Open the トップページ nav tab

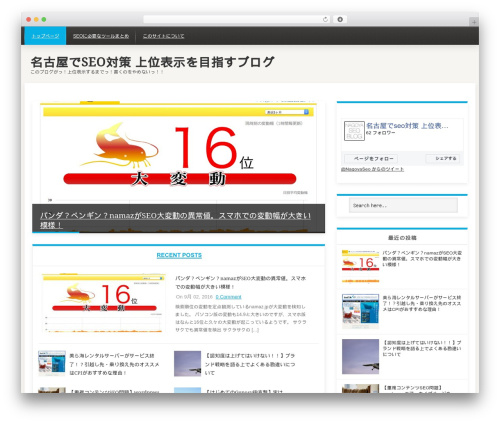coord(45,36)
